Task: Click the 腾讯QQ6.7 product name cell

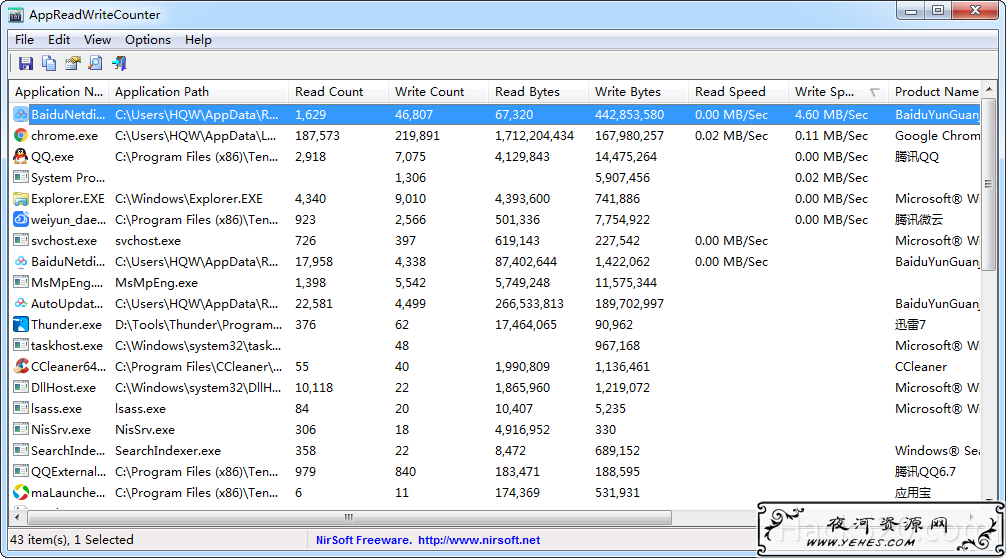Action: pos(925,471)
